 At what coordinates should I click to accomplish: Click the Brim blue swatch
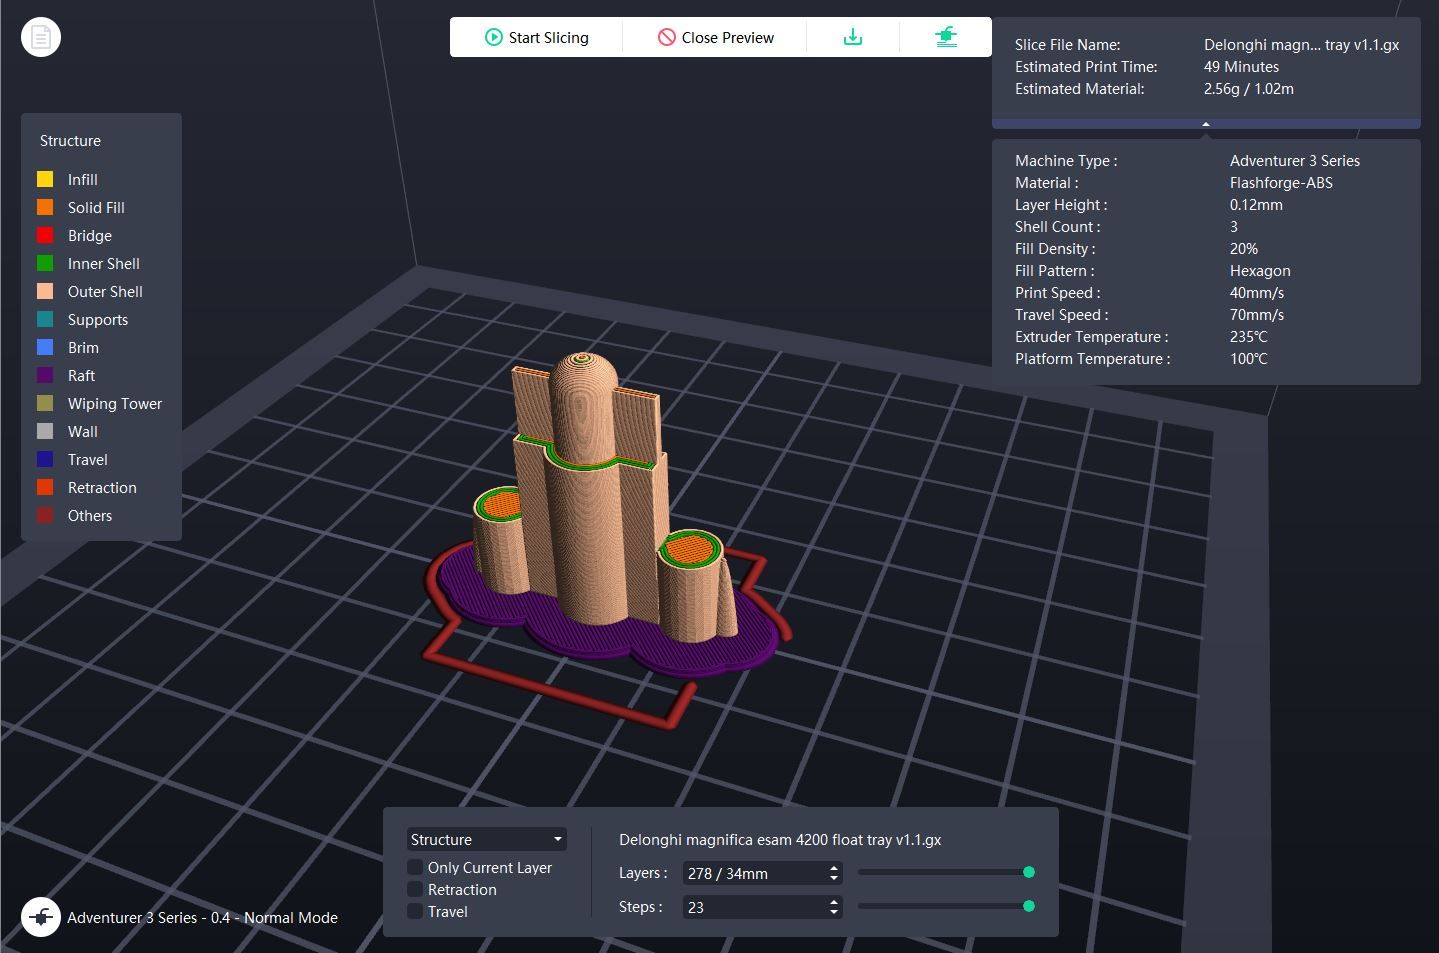(45, 347)
